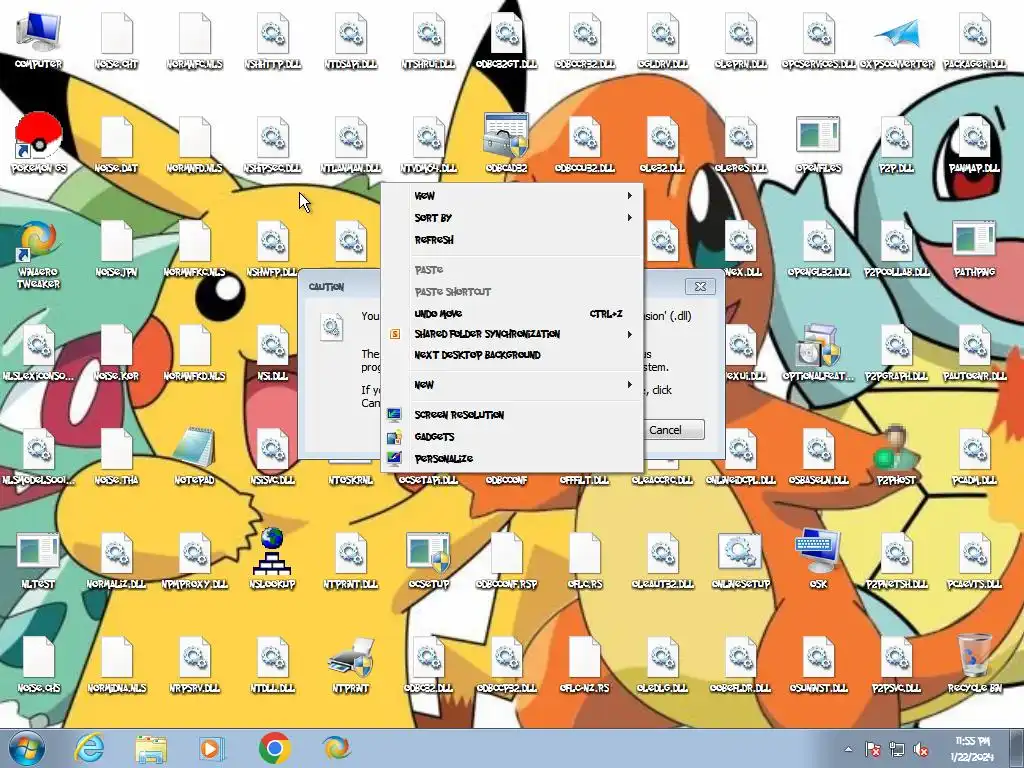Click the Notepad desktop icon
The image size is (1024, 768).
point(194,455)
